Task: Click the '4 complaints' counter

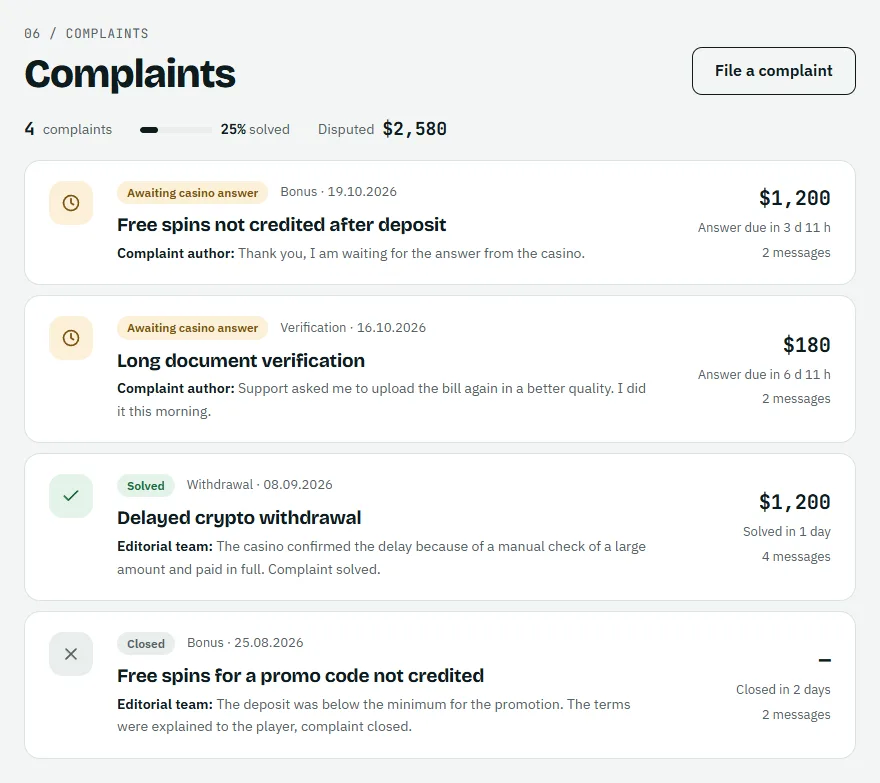Action: [x=68, y=129]
